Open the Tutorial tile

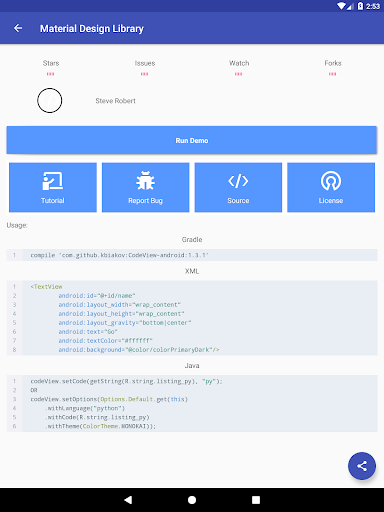[53, 187]
